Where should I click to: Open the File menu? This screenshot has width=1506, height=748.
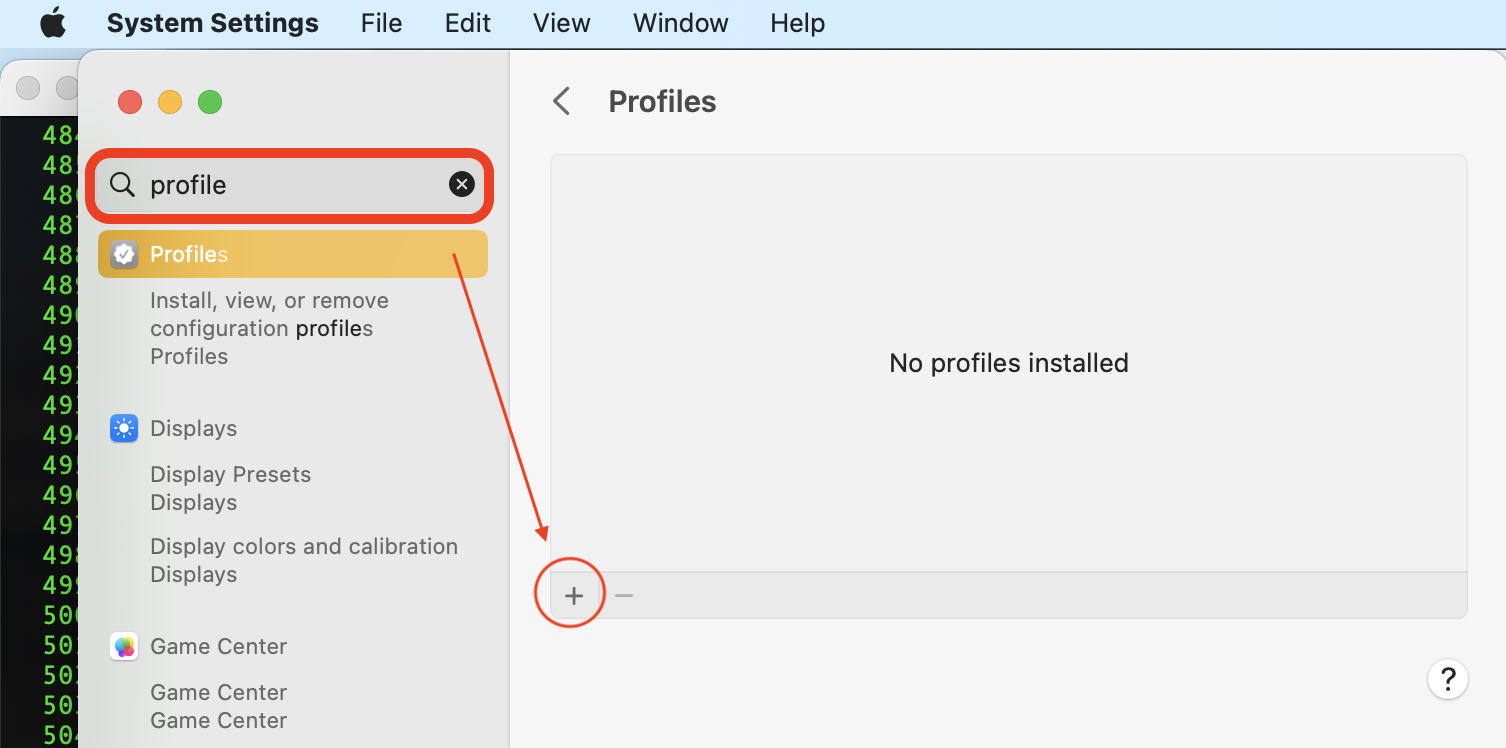point(381,23)
